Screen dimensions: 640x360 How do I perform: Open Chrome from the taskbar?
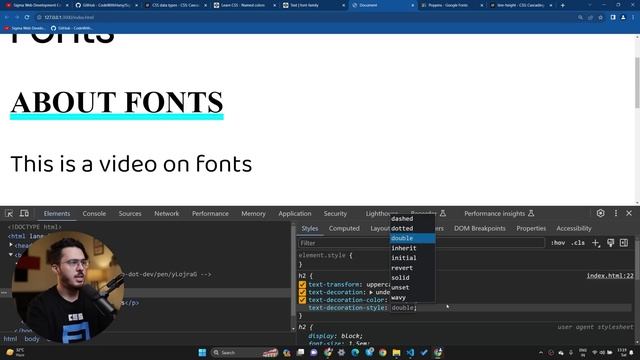382,352
